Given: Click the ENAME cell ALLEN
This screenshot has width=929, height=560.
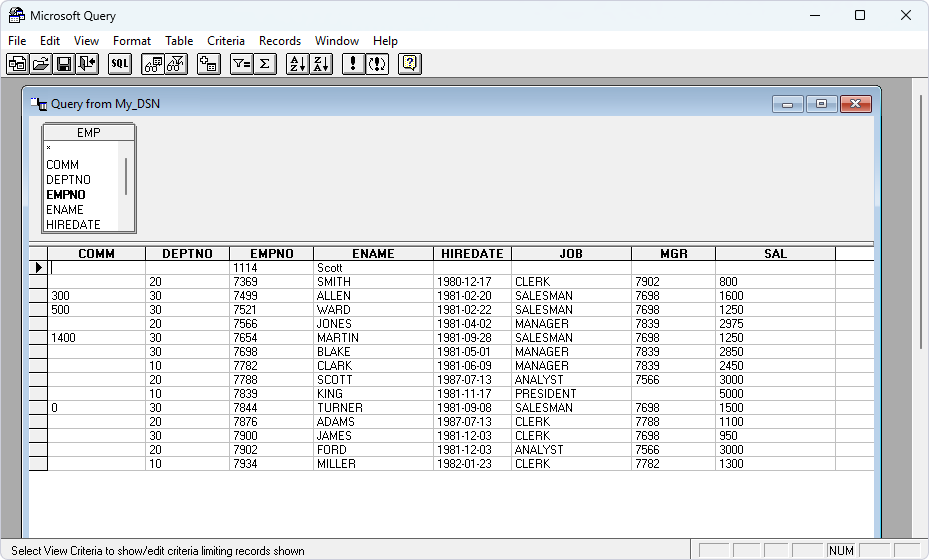Looking at the screenshot, I should [x=373, y=296].
